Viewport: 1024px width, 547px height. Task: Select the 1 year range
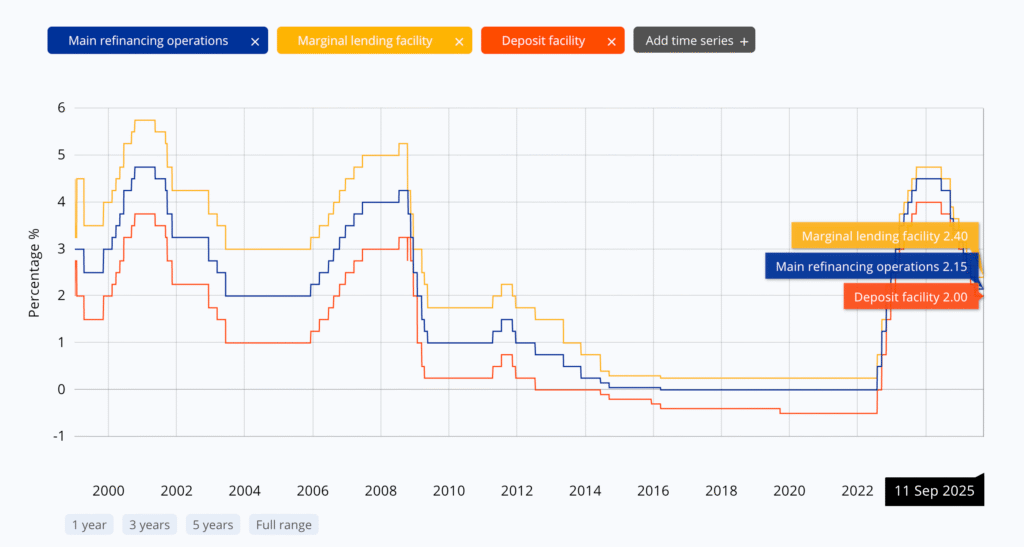click(90, 524)
